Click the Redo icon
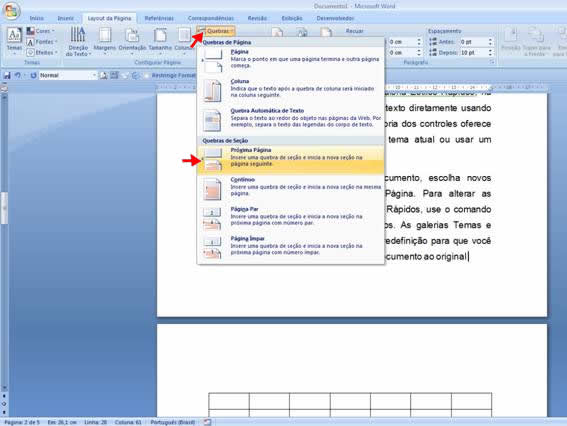Viewport: 567px width, 426px height. tap(33, 75)
